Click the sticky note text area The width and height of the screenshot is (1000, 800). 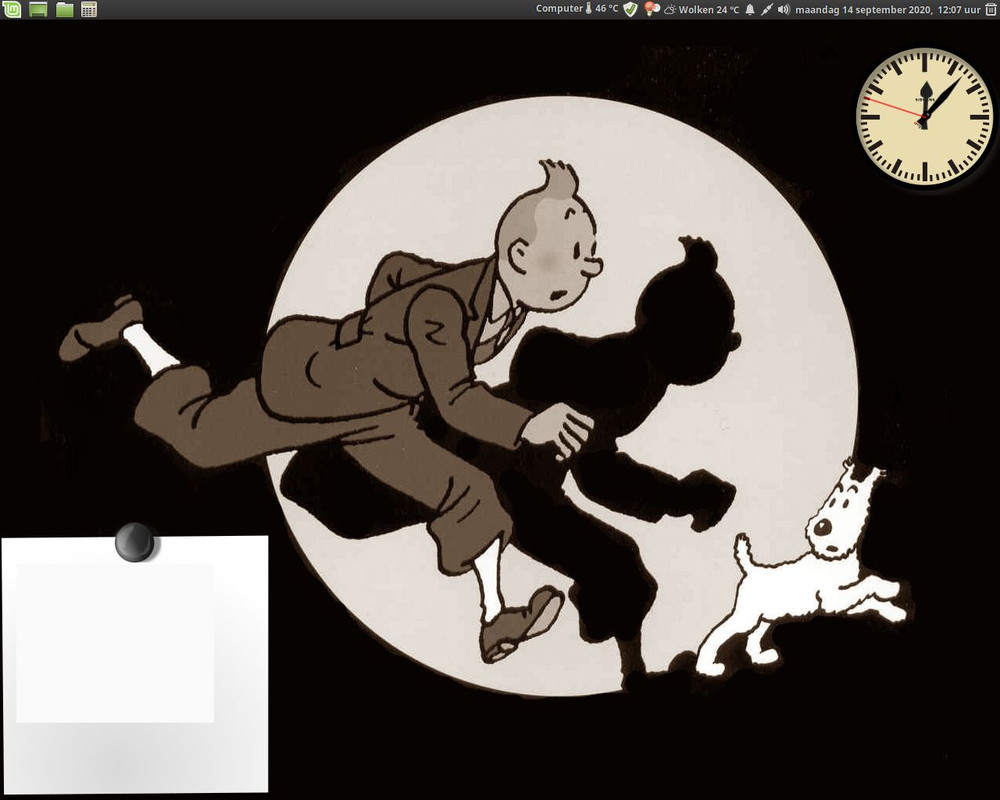point(115,643)
